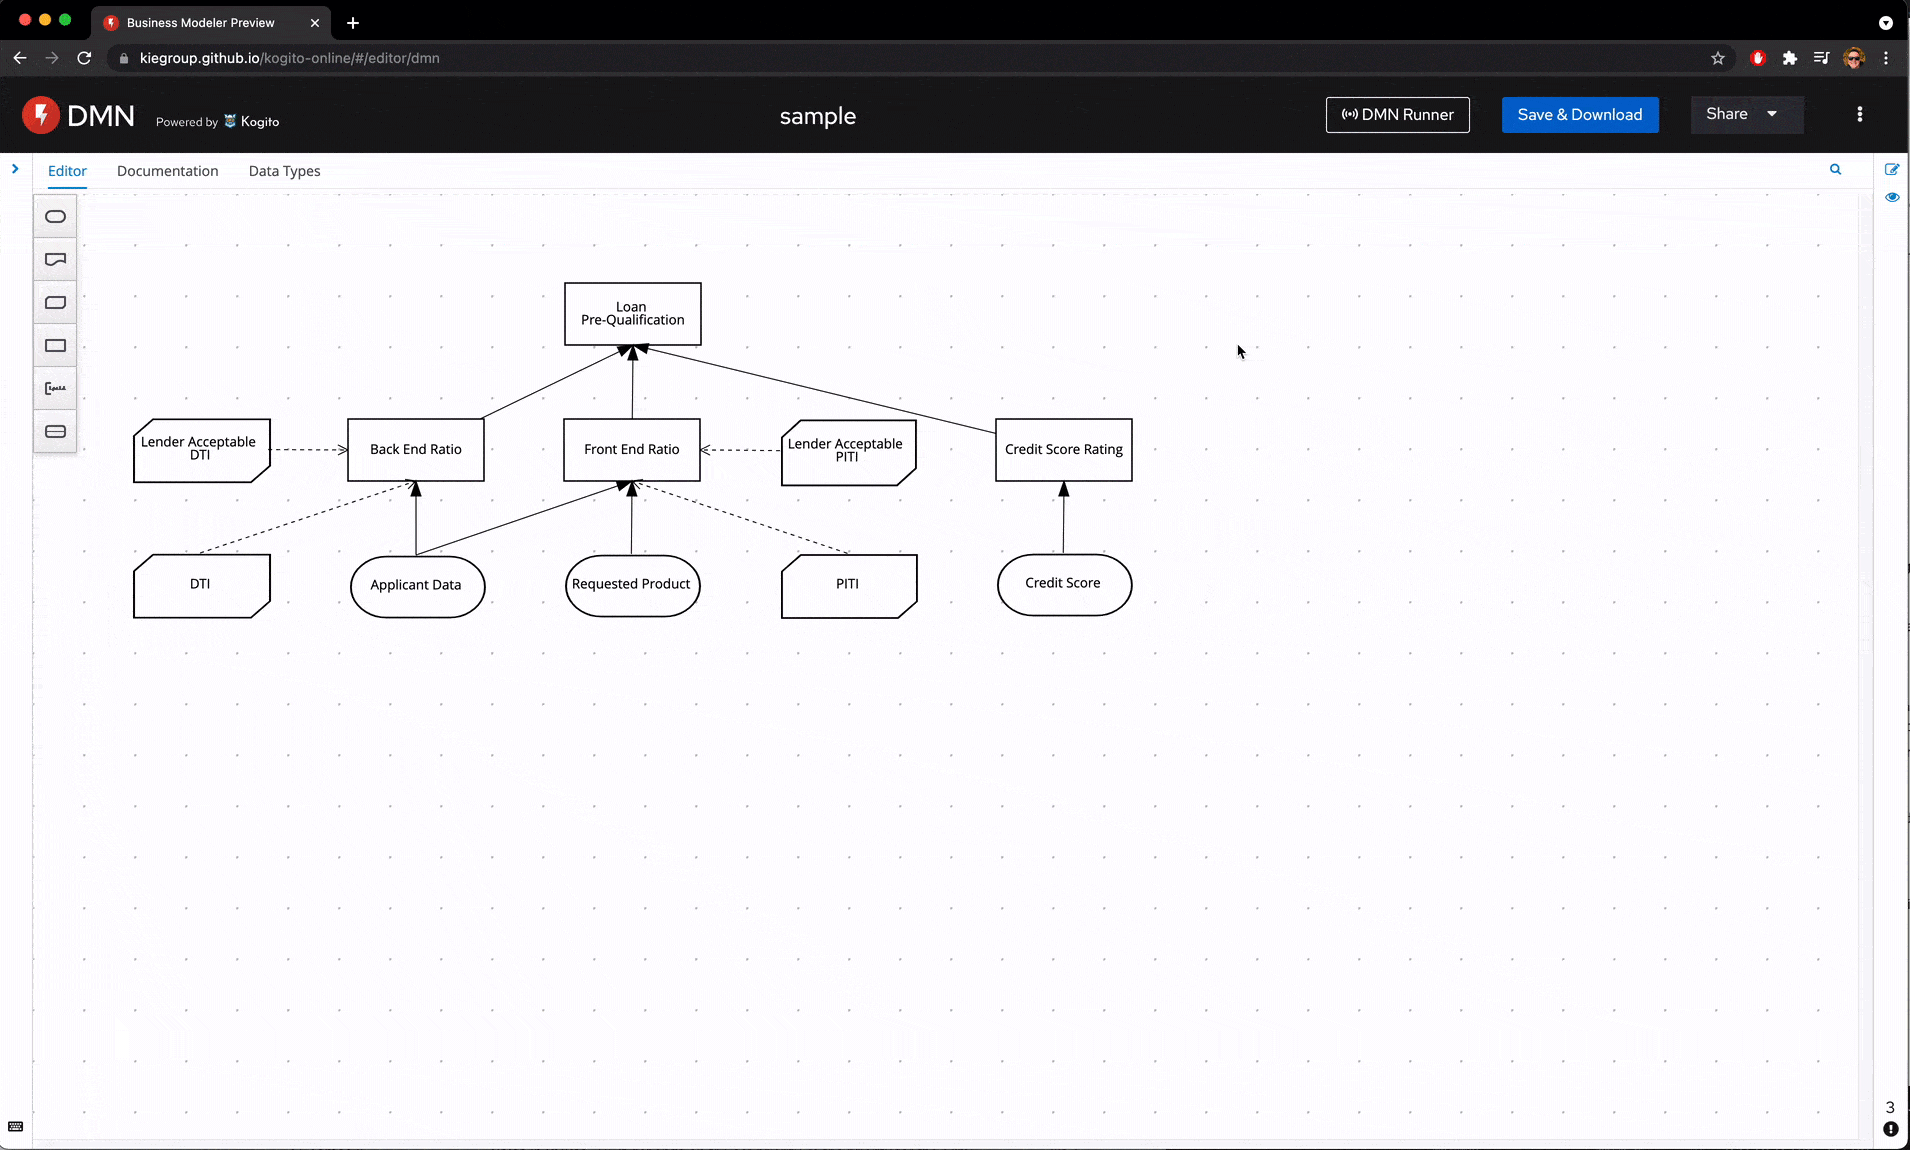Switch to the Data Types tab
The height and width of the screenshot is (1150, 1910).
[x=284, y=171]
